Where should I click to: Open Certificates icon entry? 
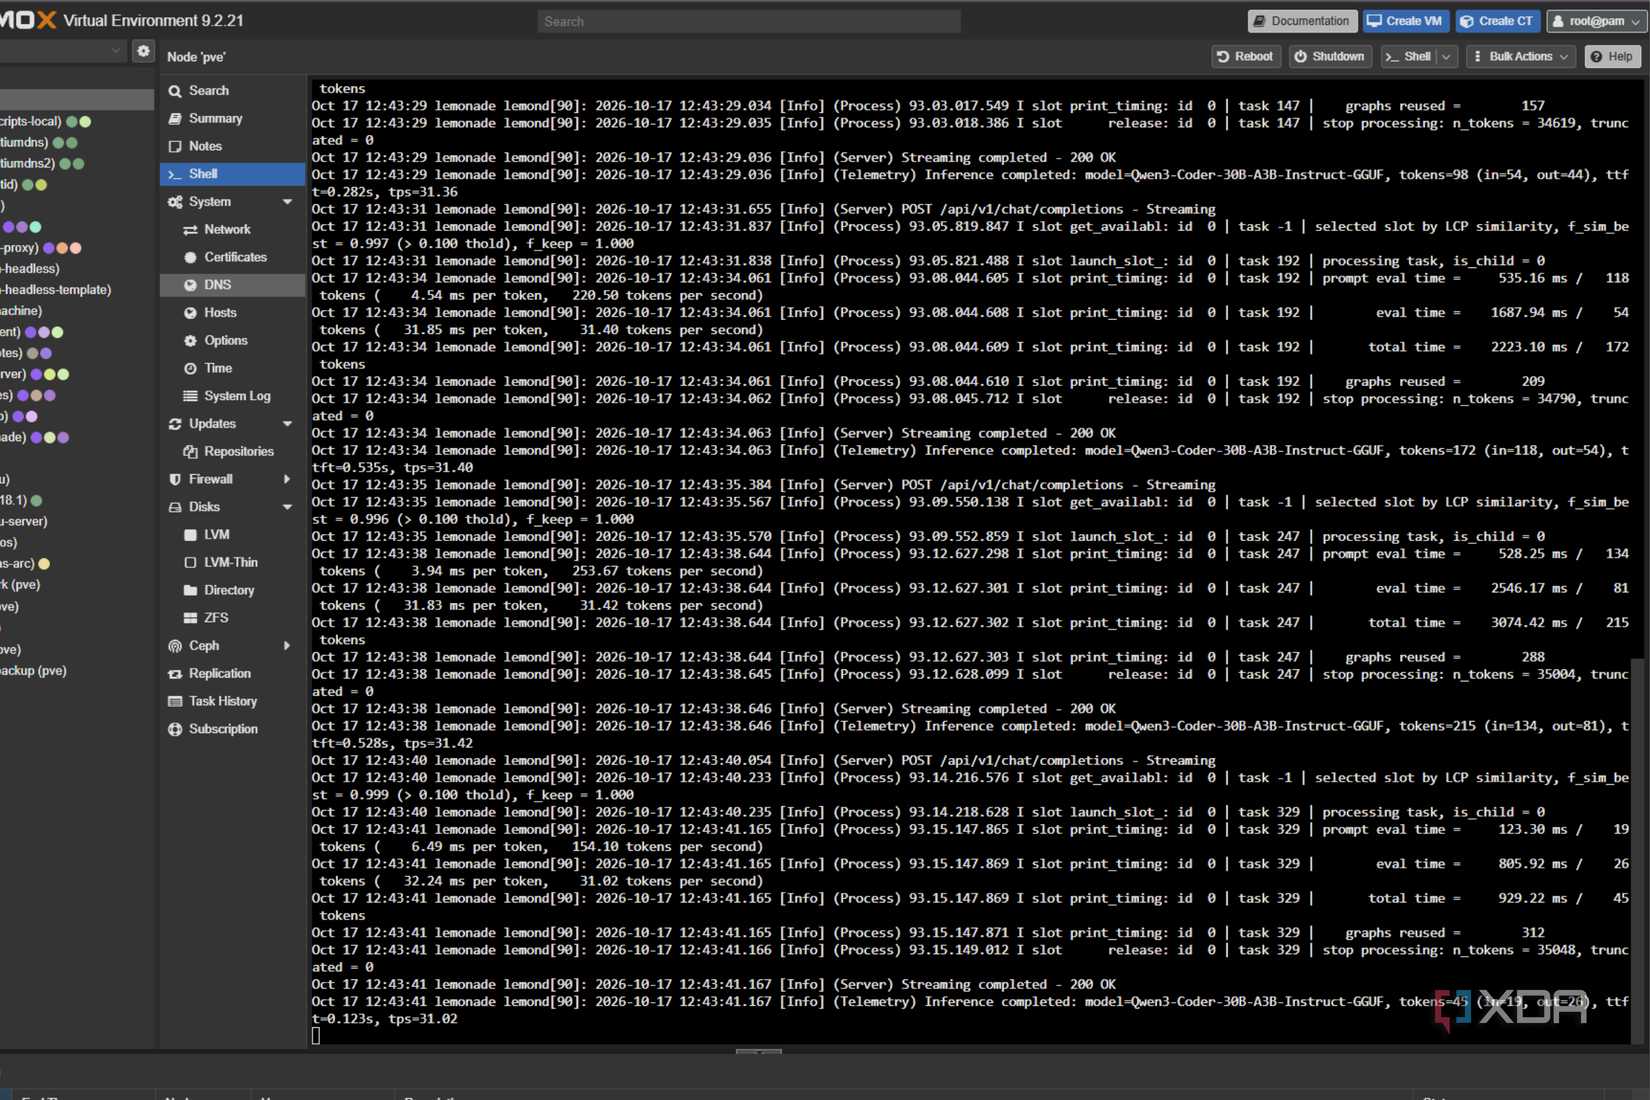[190, 257]
